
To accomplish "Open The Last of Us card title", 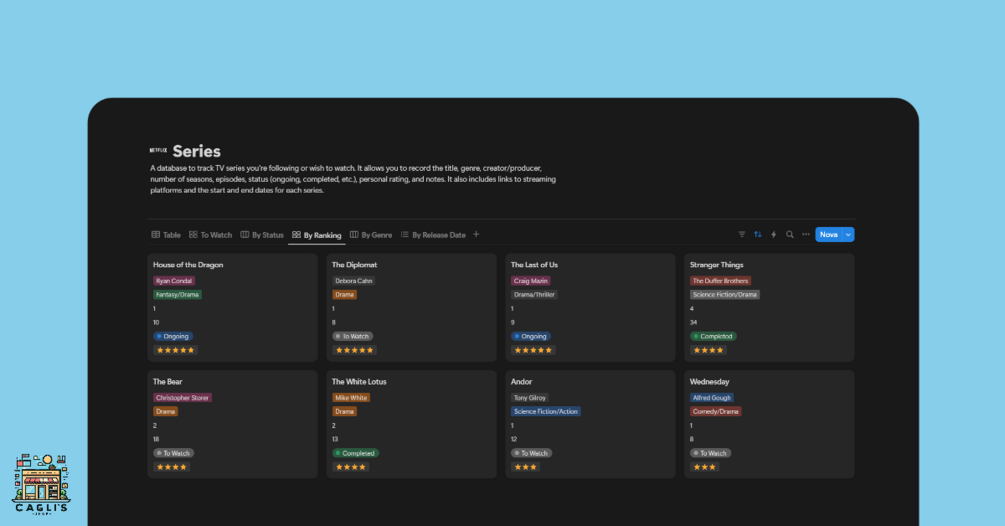I will pos(534,265).
